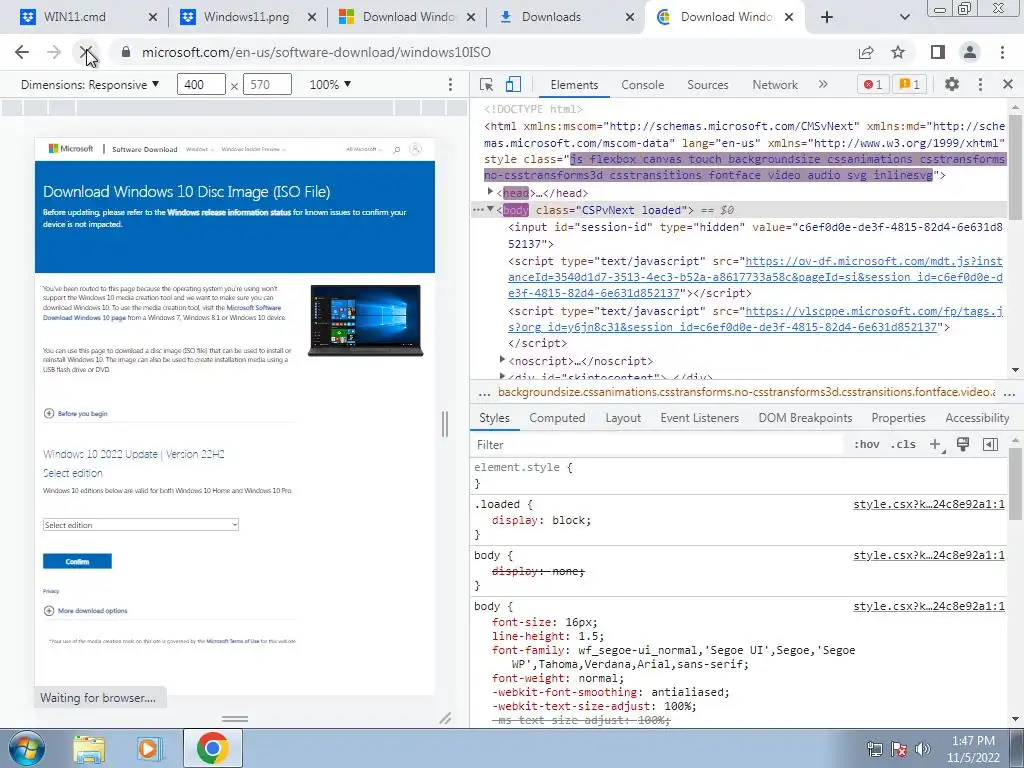Open the Properties pane

coord(899,418)
